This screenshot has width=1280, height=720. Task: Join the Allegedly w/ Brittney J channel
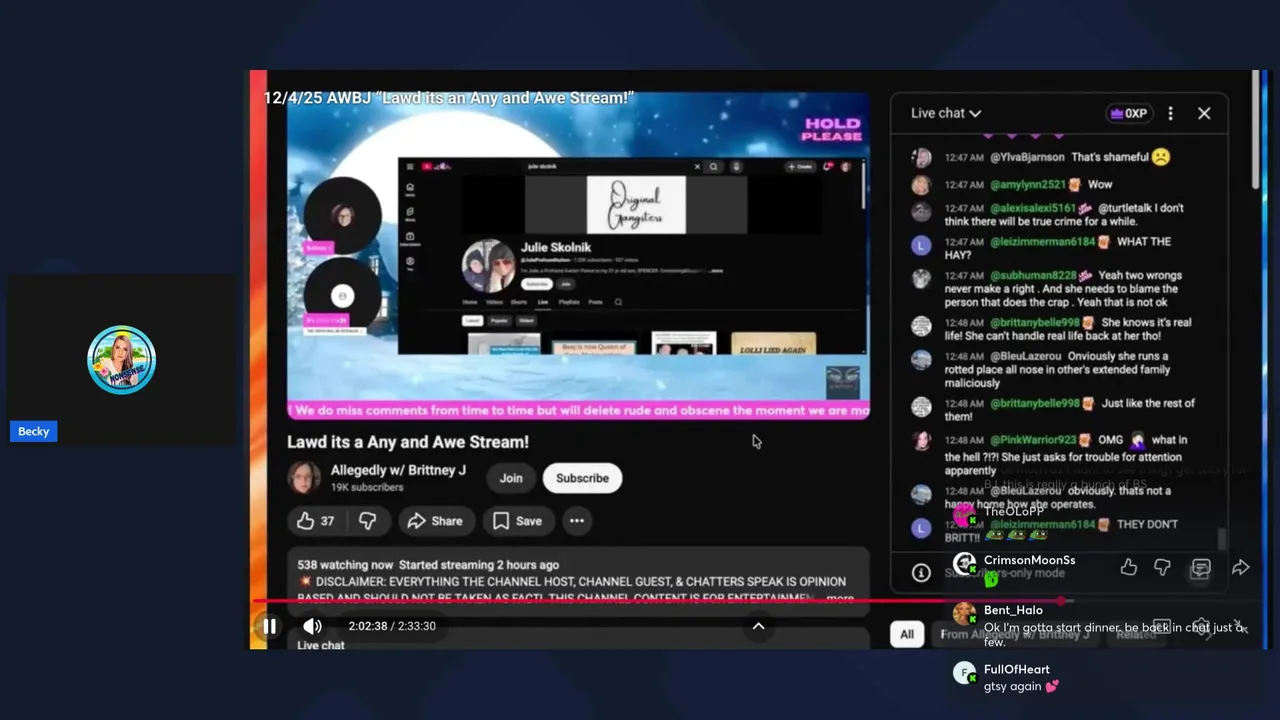[x=511, y=478]
